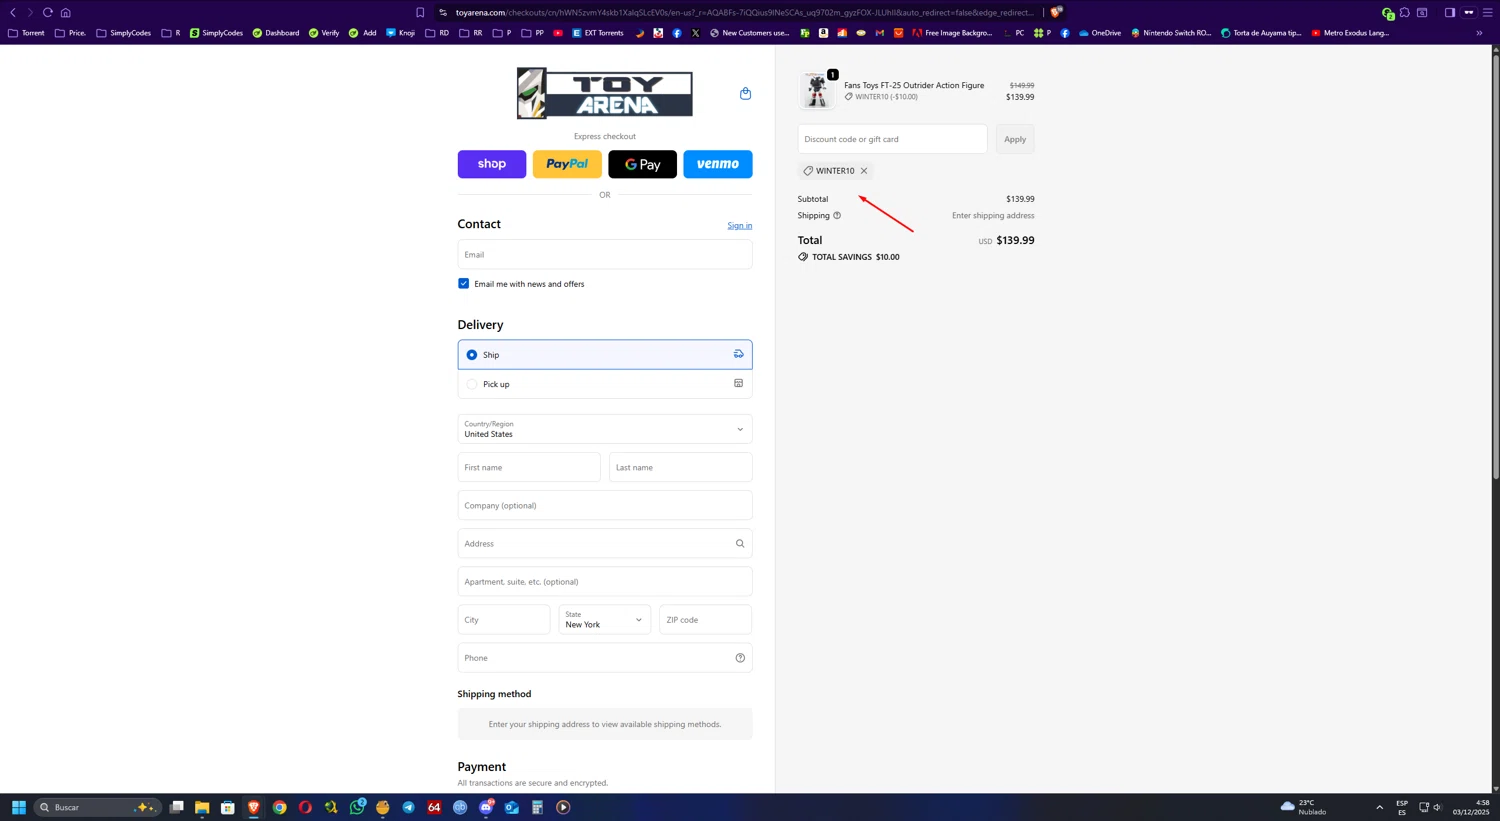Screen dimensions: 1500x821
Task: Click the City input field
Action: (504, 620)
